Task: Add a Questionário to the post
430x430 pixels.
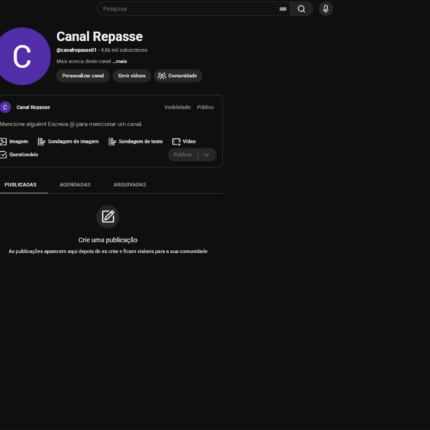Action: pos(19,155)
